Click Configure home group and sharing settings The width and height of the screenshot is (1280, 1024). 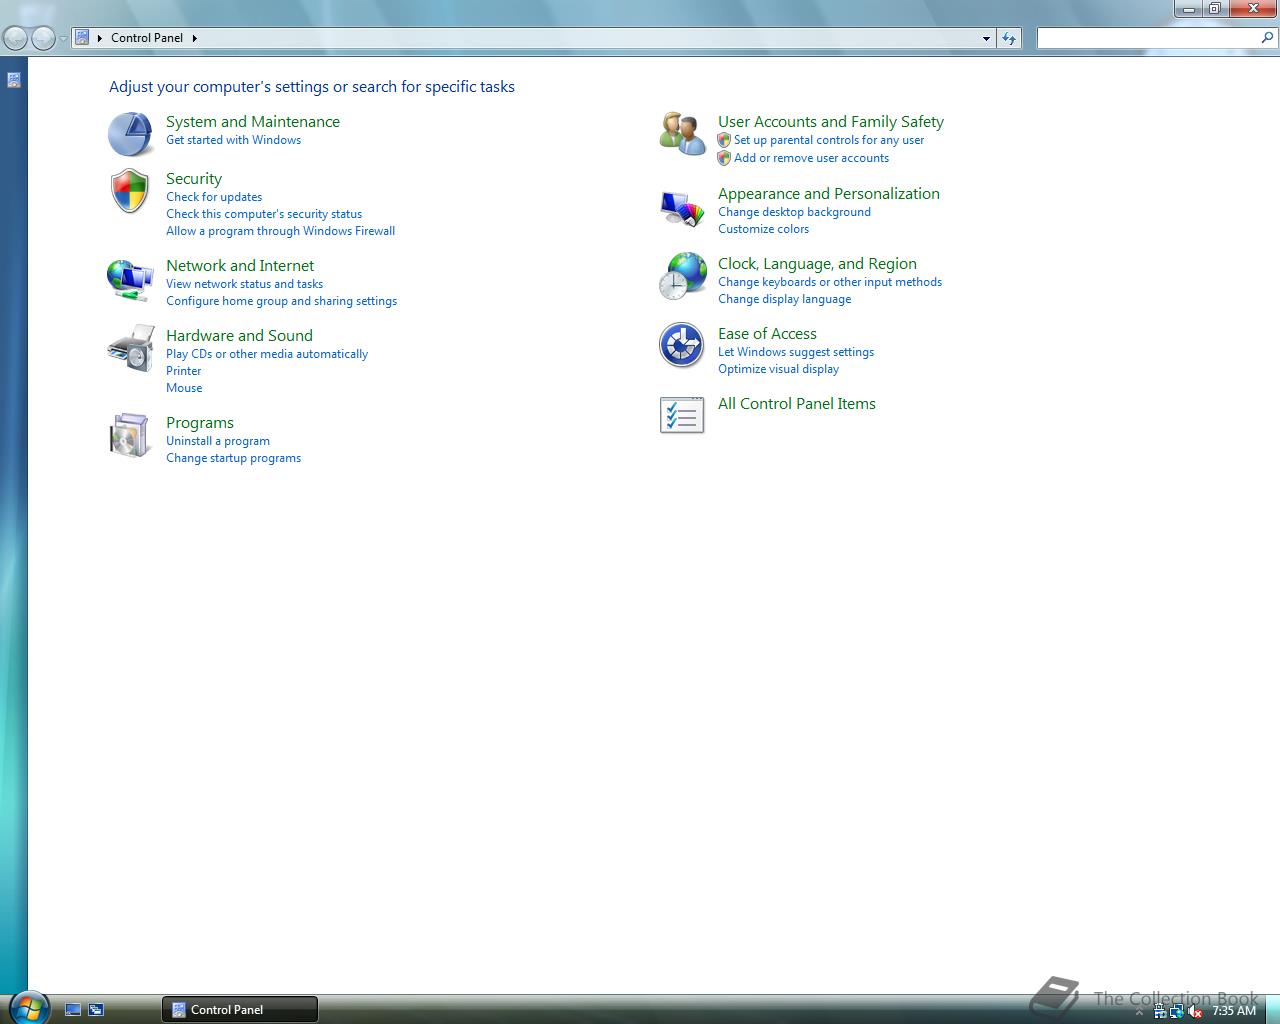281,301
